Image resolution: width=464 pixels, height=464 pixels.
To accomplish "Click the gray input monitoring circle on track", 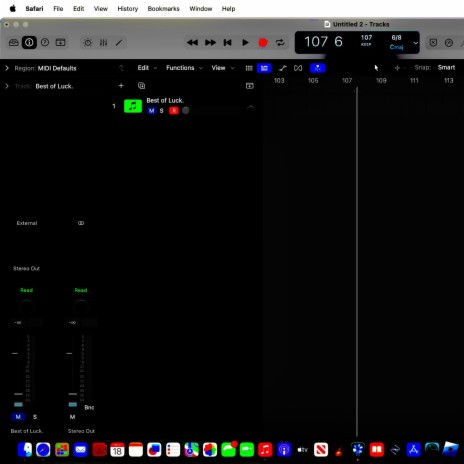I will tap(186, 111).
